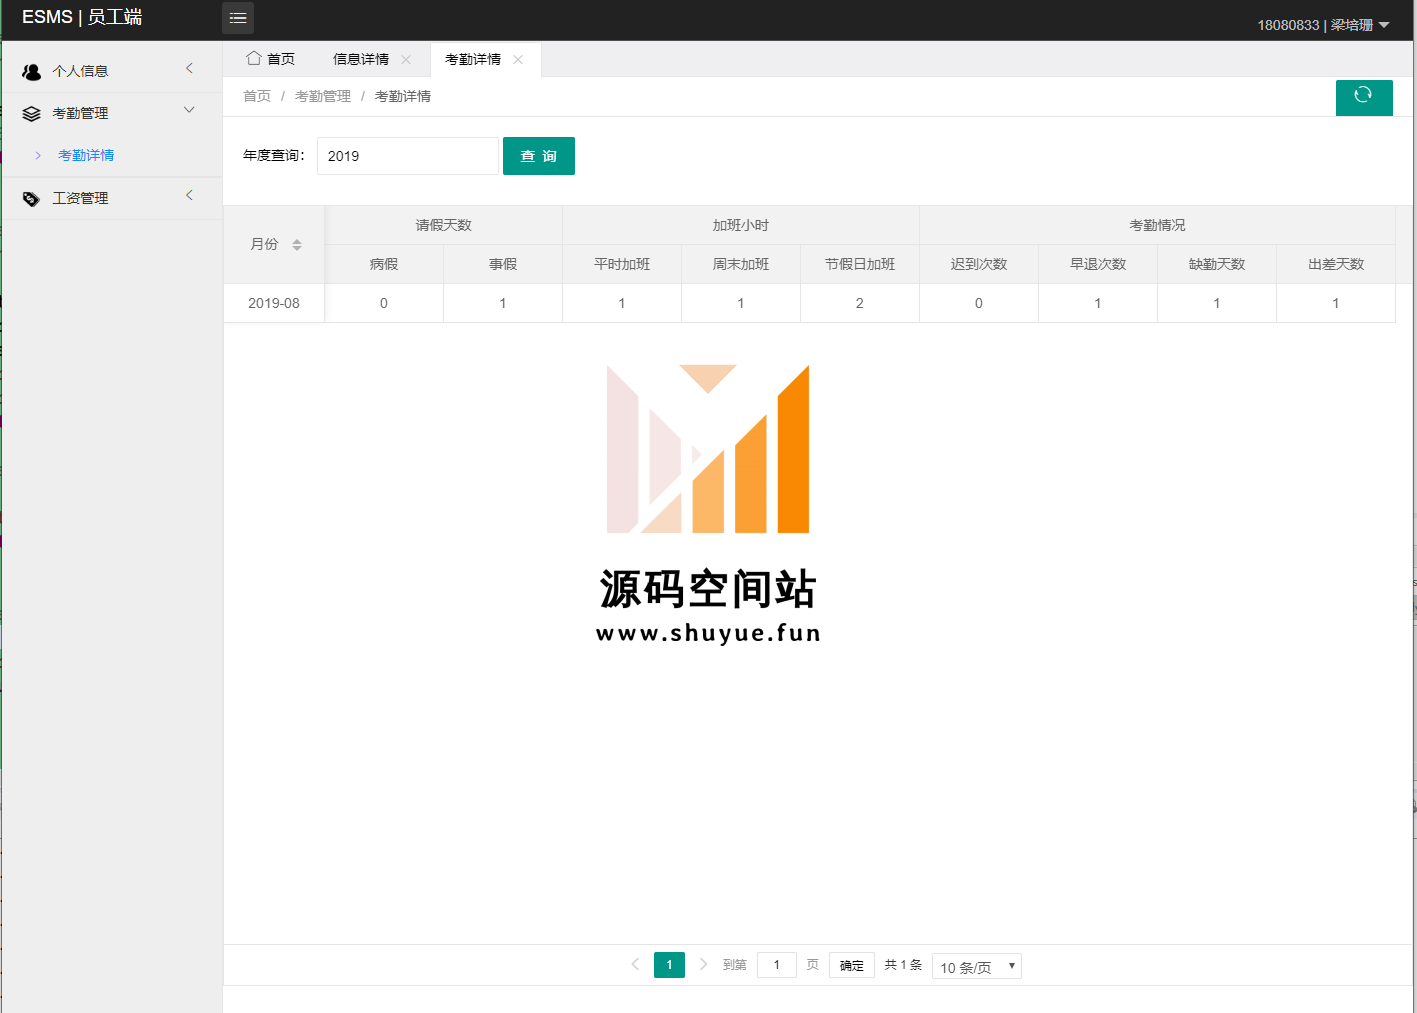Collapse the 考勤管理 sidebar menu chevron
Image resolution: width=1417 pixels, height=1013 pixels.
(x=189, y=111)
